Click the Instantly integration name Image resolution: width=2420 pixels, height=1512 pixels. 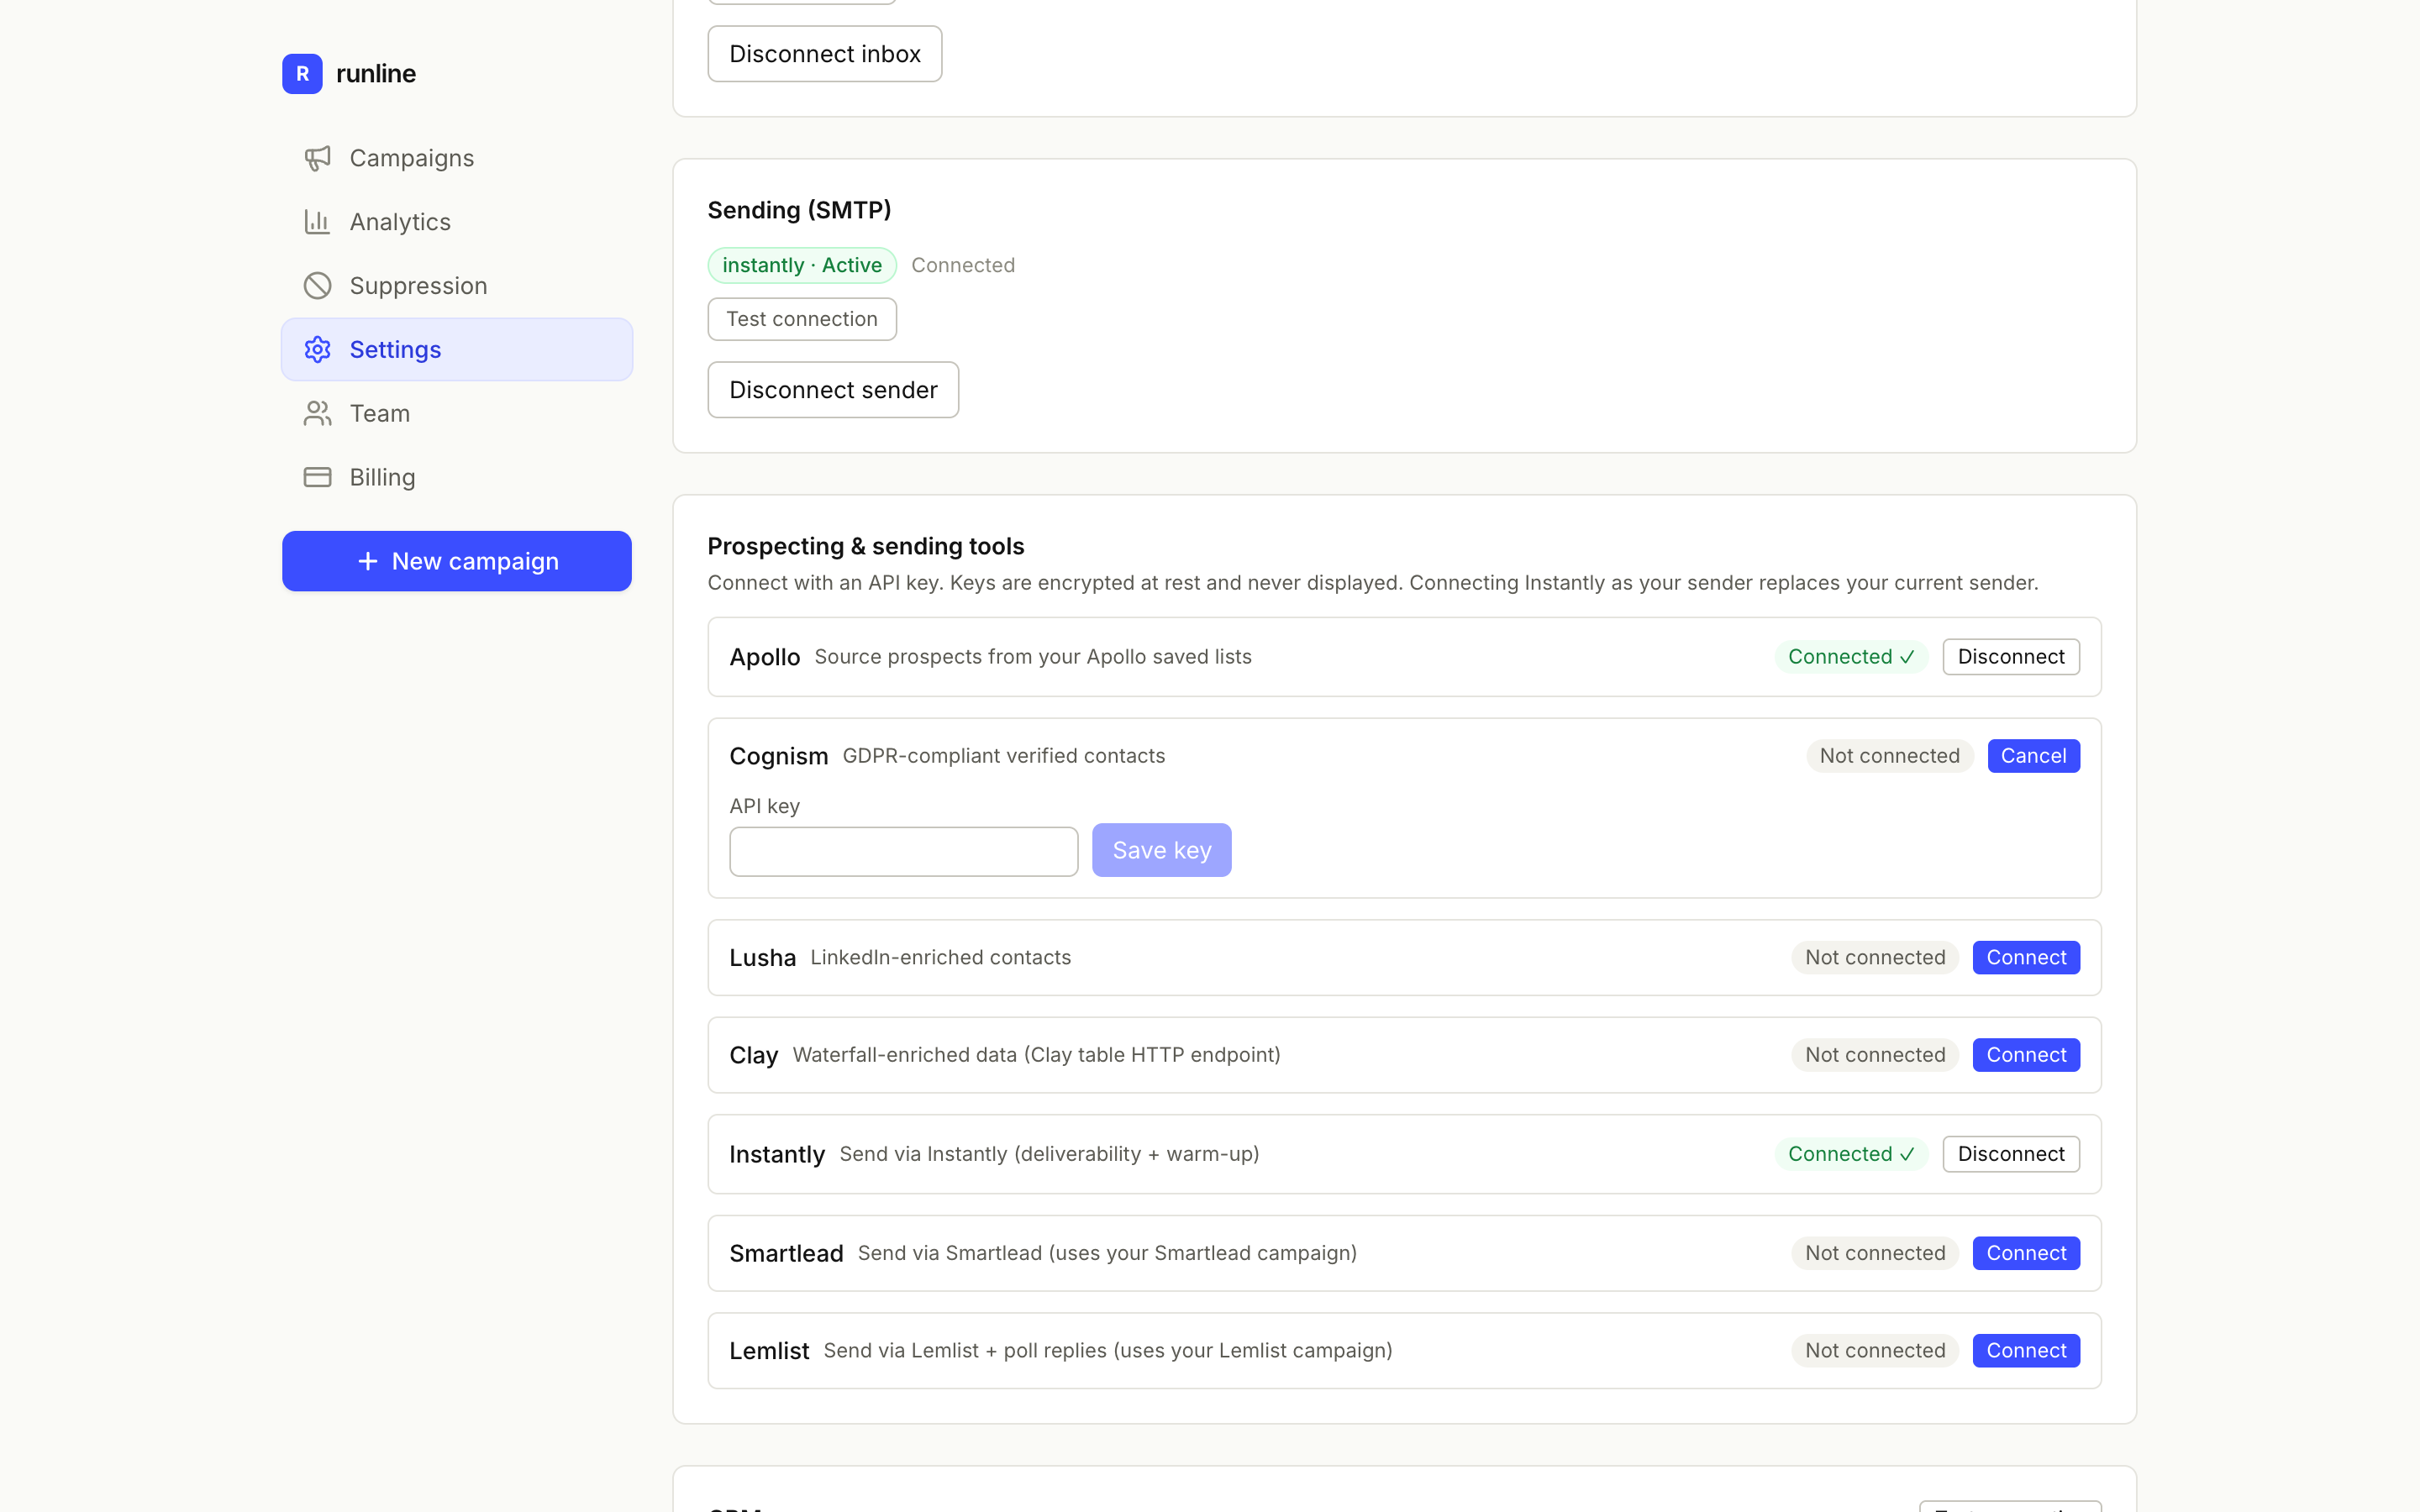(x=777, y=1154)
